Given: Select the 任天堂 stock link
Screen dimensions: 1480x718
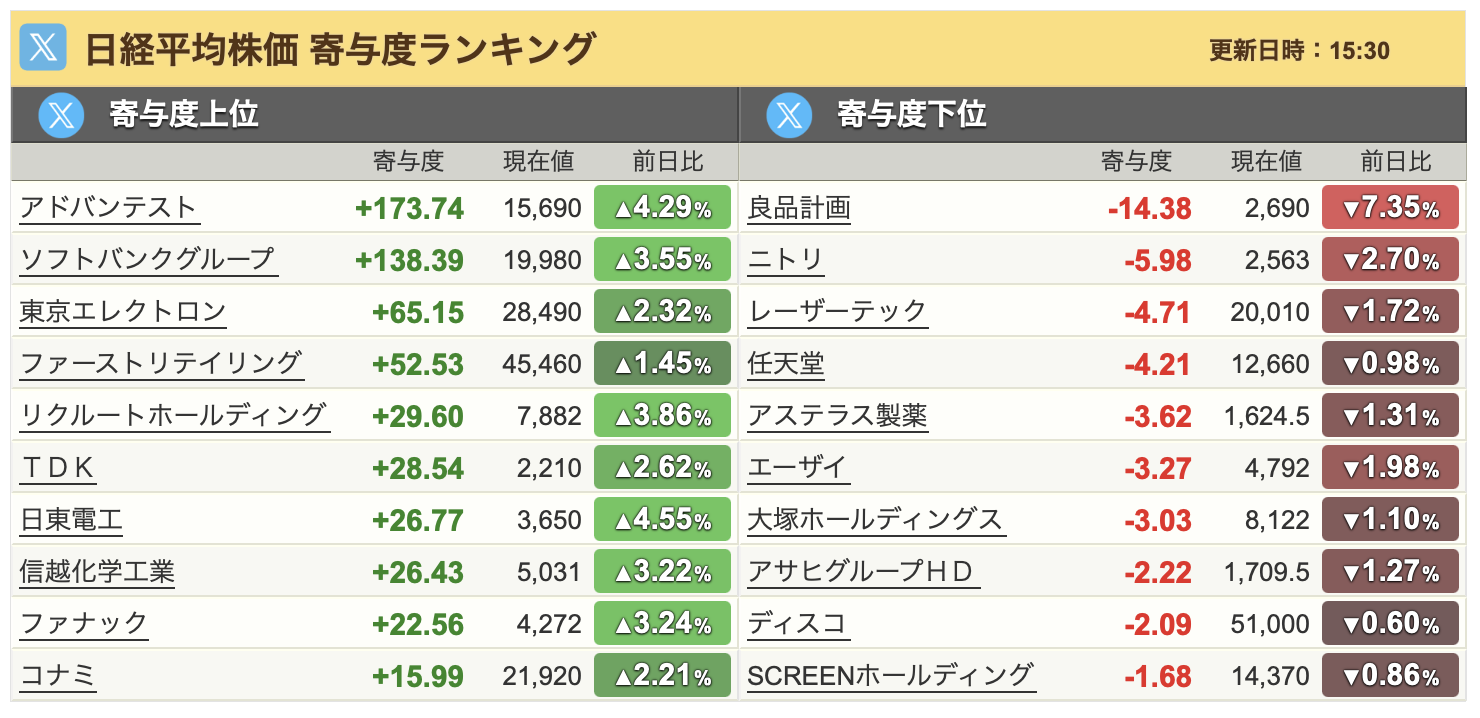Looking at the screenshot, I should coord(786,364).
